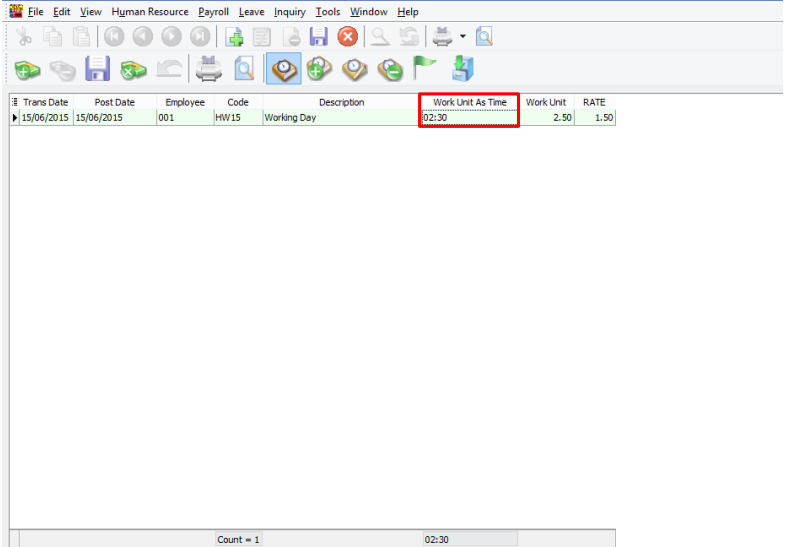Image resolution: width=786 pixels, height=547 pixels.
Task: Click the highlighted clock work unit icon
Action: [283, 70]
